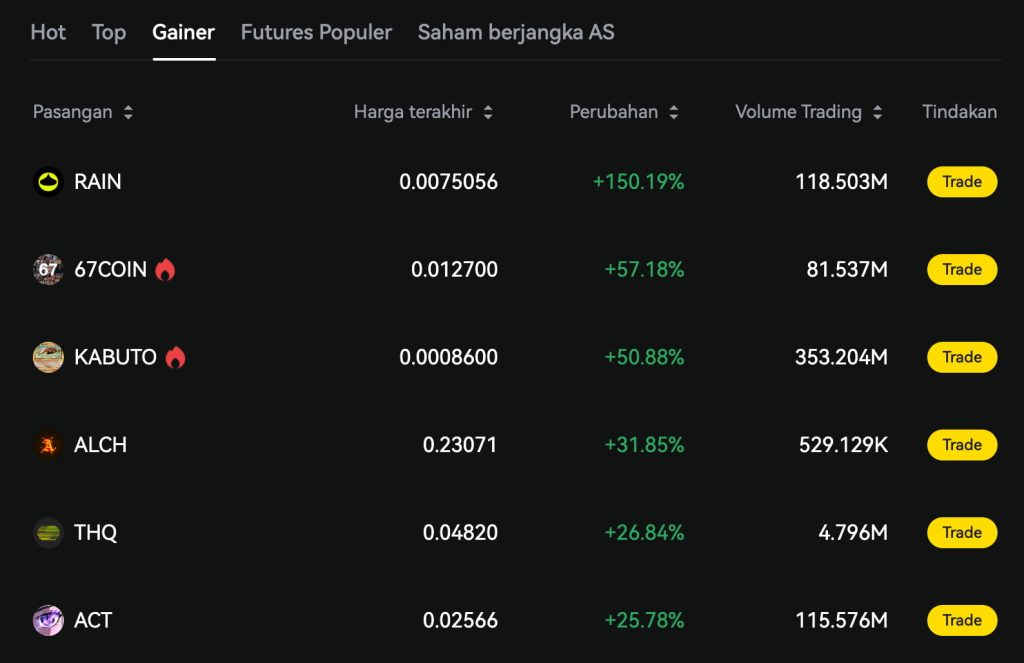Switch to the Hot tab
Image resolution: width=1024 pixels, height=663 pixels.
(47, 32)
